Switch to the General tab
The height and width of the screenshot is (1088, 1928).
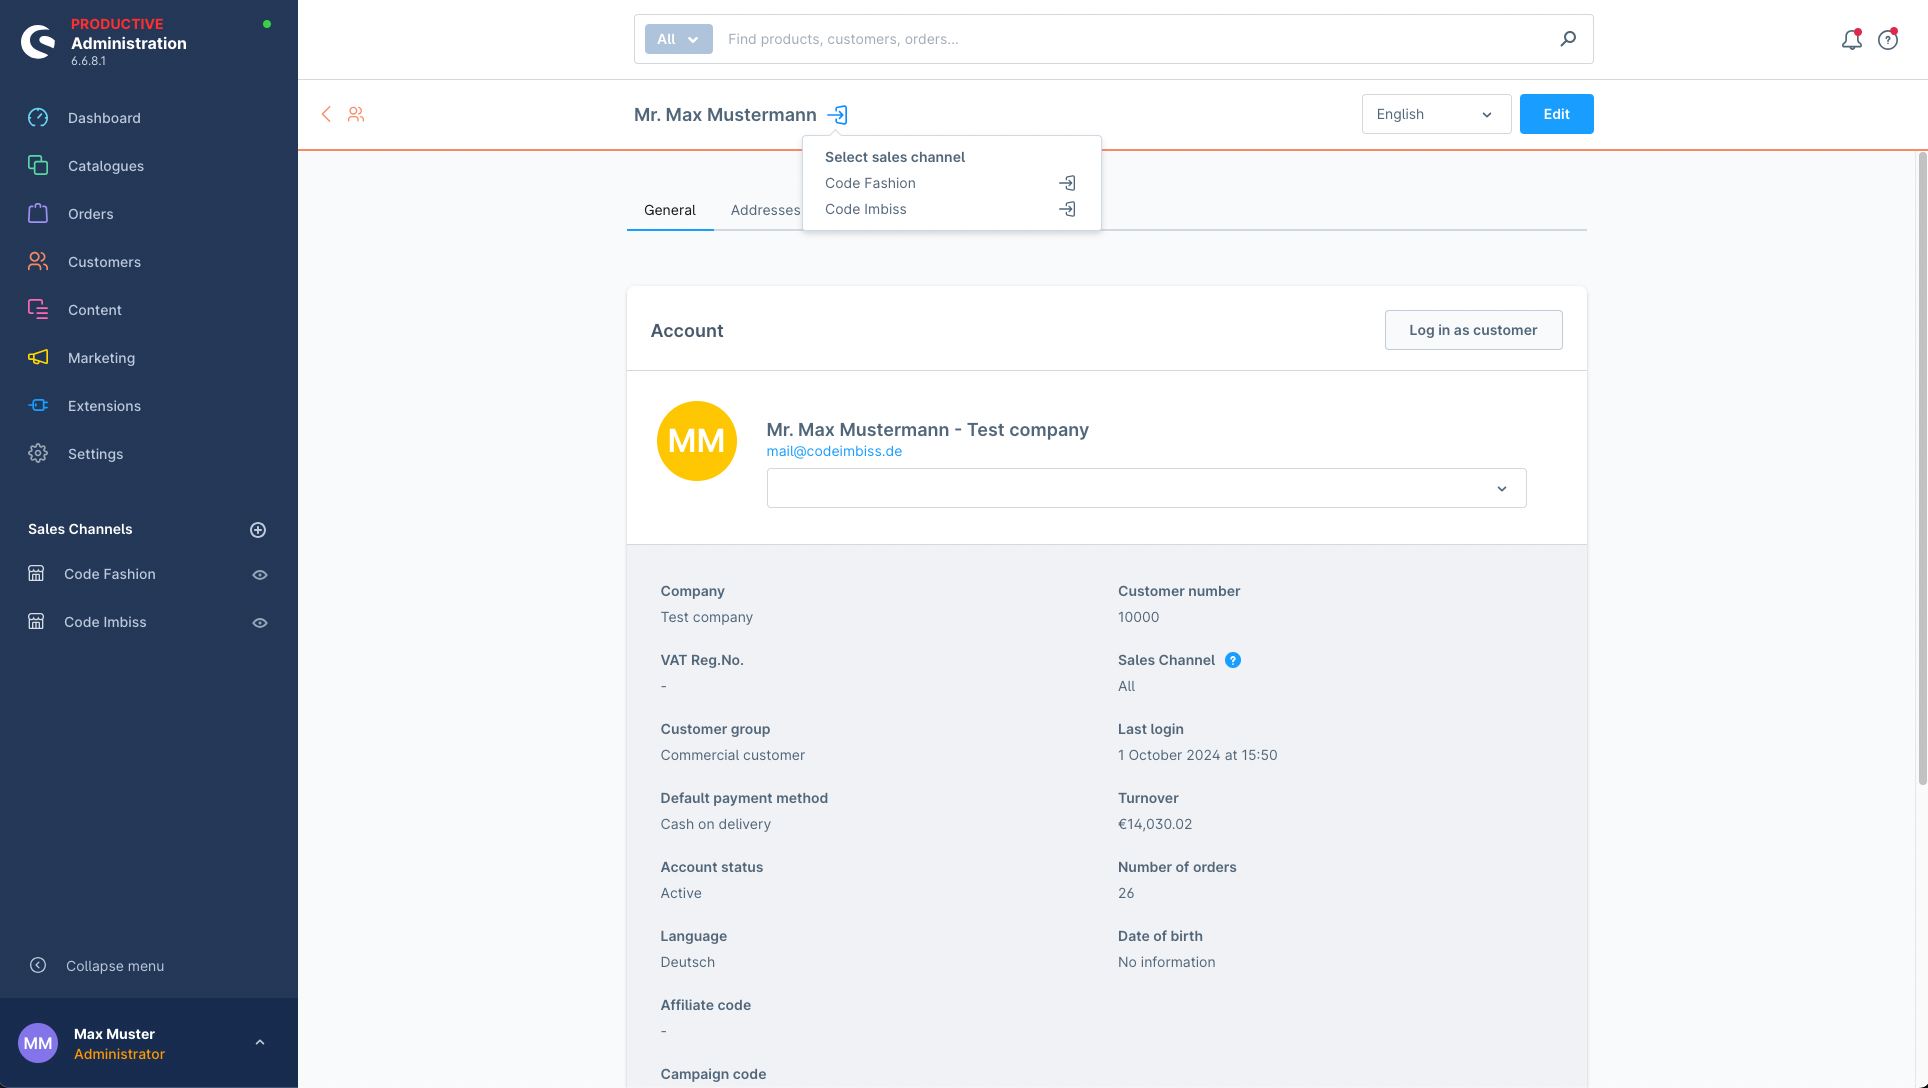[670, 210]
